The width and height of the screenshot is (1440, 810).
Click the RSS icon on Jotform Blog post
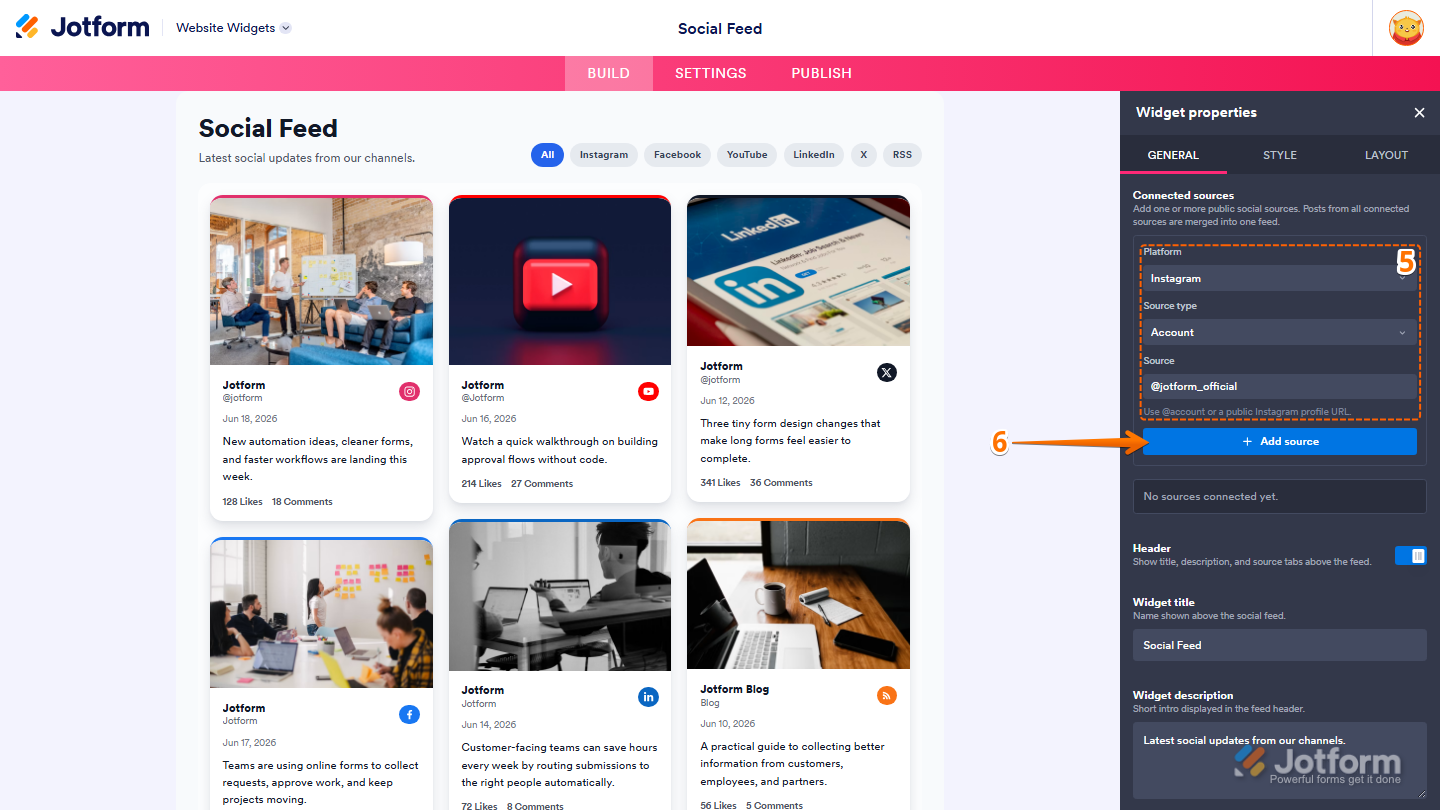pyautogui.click(x=887, y=696)
